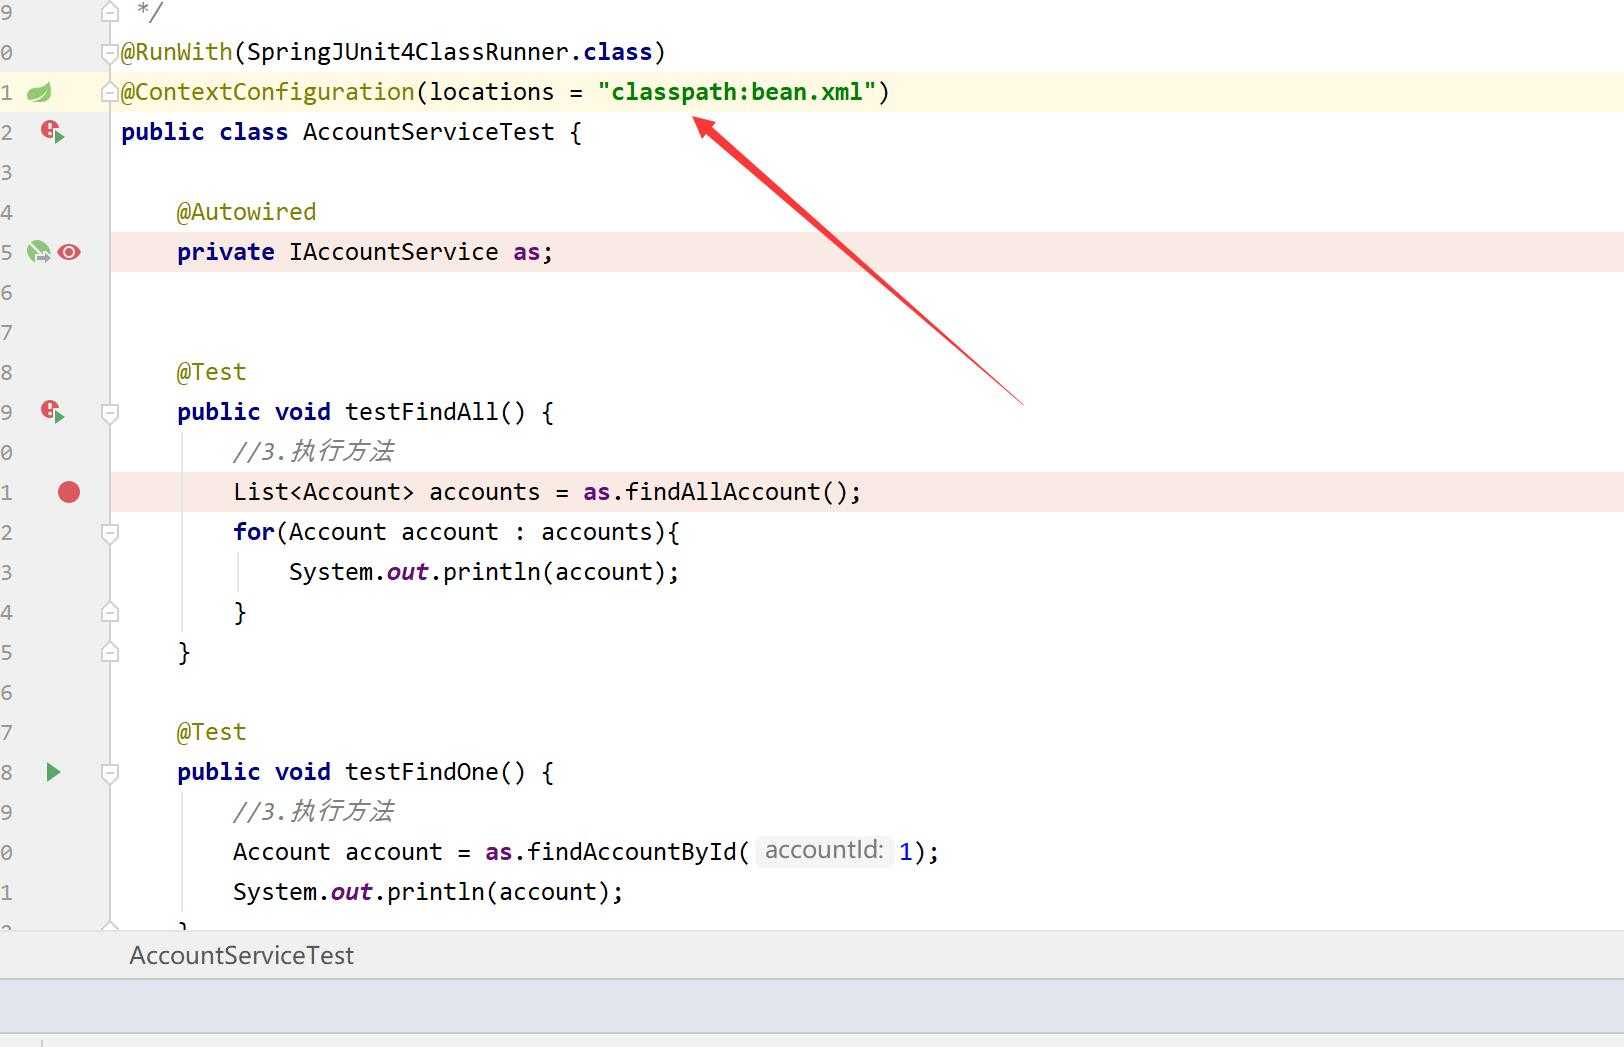Click the comment end fold marker at top
Screen dimensions: 1624x1047
(110, 12)
